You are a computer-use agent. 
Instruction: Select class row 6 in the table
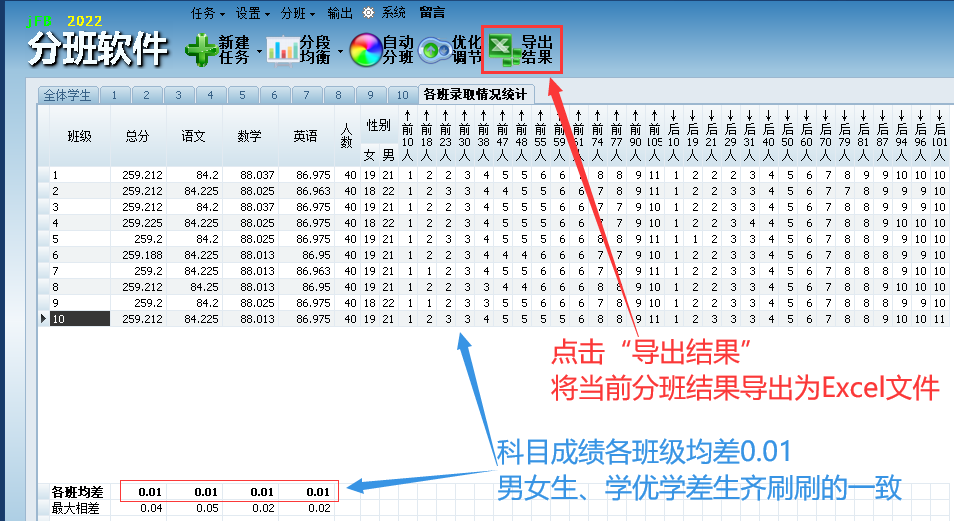tap(493, 255)
